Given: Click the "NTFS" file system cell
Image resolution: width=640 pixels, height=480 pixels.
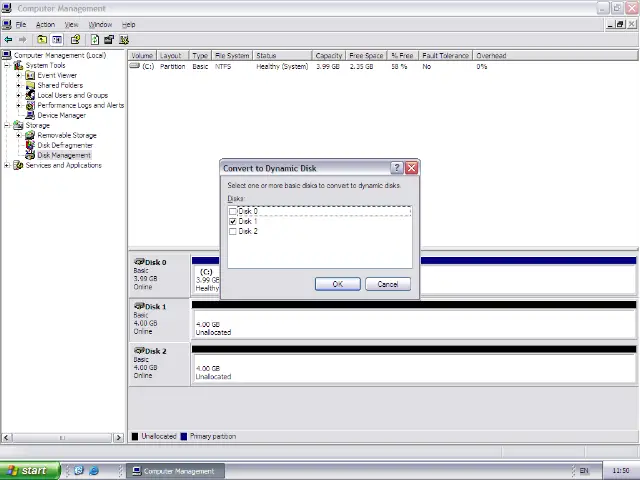Looking at the screenshot, I should coord(223,67).
